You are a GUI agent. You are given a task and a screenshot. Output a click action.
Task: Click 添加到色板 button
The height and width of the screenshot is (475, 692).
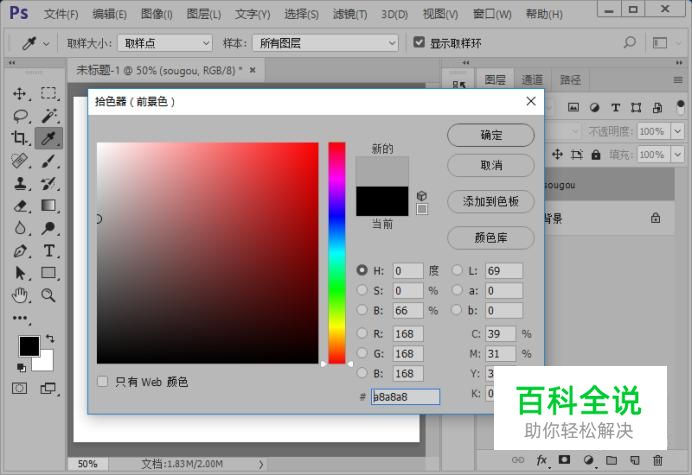[x=491, y=202]
